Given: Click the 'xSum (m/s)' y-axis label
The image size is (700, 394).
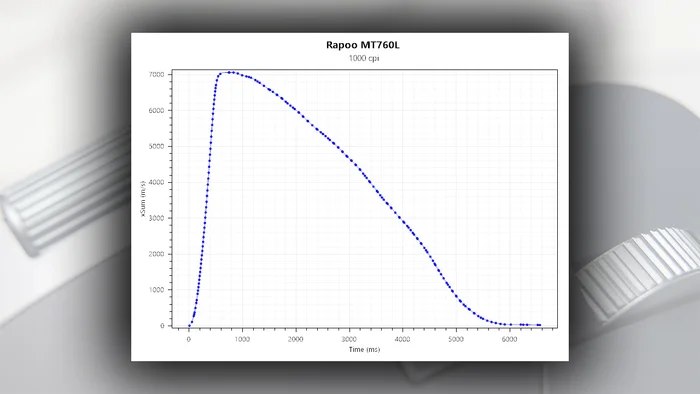Looking at the screenshot, I should [143, 199].
